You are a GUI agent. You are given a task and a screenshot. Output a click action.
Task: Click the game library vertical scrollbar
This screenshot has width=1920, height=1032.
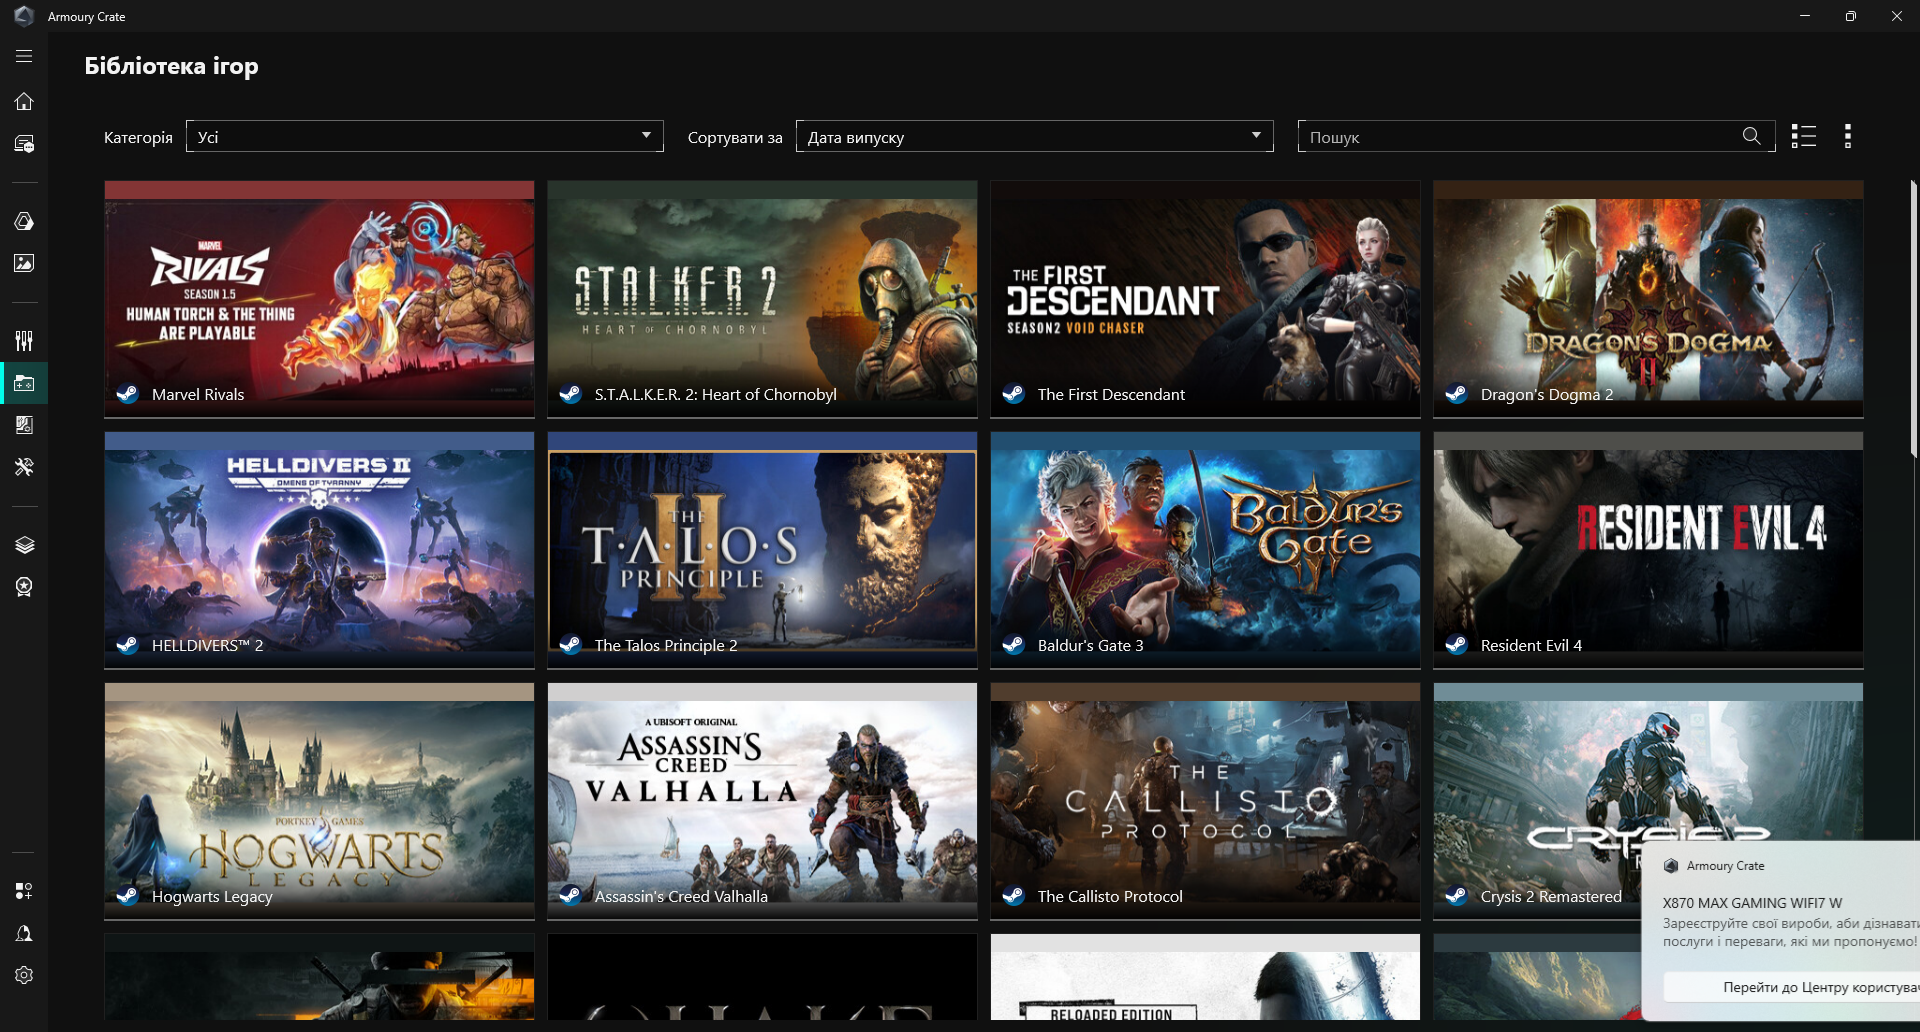[x=1914, y=320]
